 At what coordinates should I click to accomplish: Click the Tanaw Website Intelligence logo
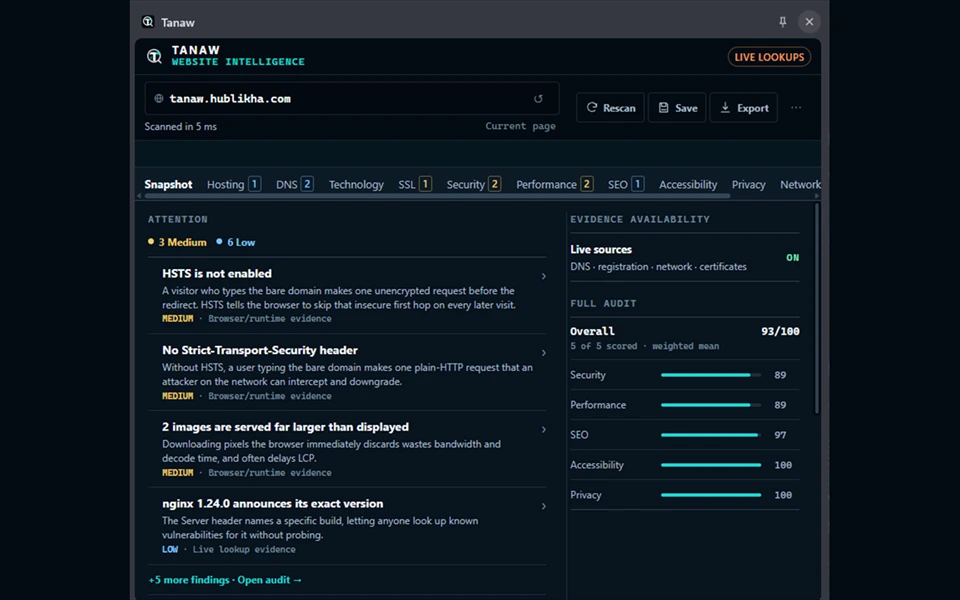point(154,56)
